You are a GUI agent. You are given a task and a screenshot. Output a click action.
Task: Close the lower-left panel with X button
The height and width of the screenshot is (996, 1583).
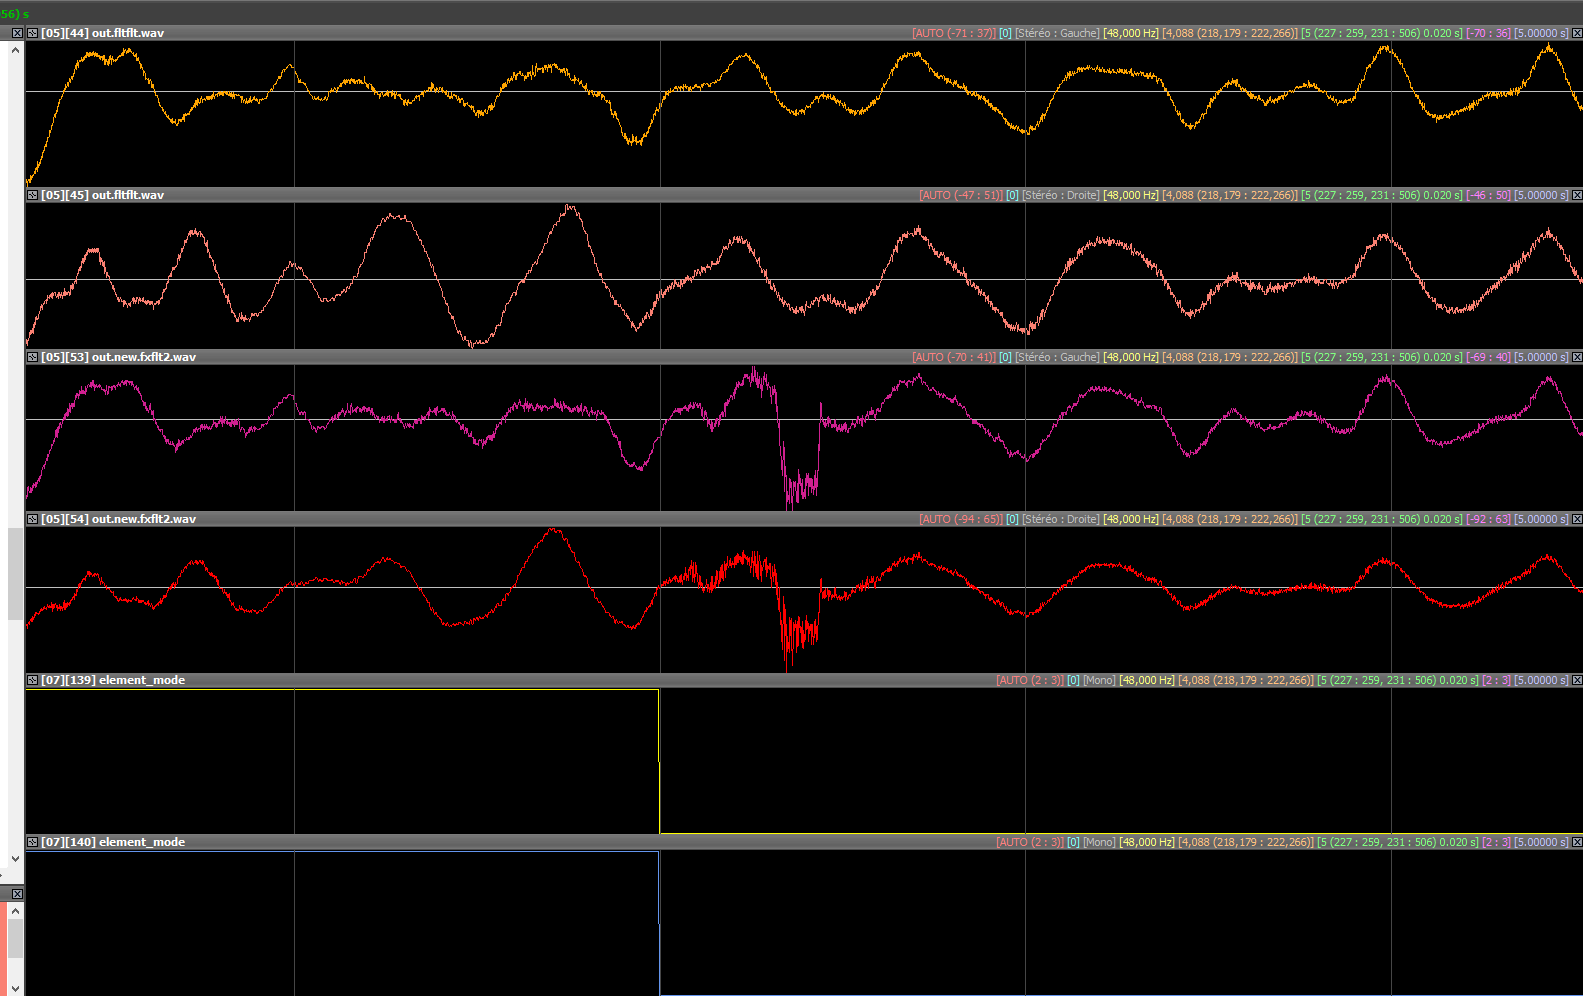point(17,893)
